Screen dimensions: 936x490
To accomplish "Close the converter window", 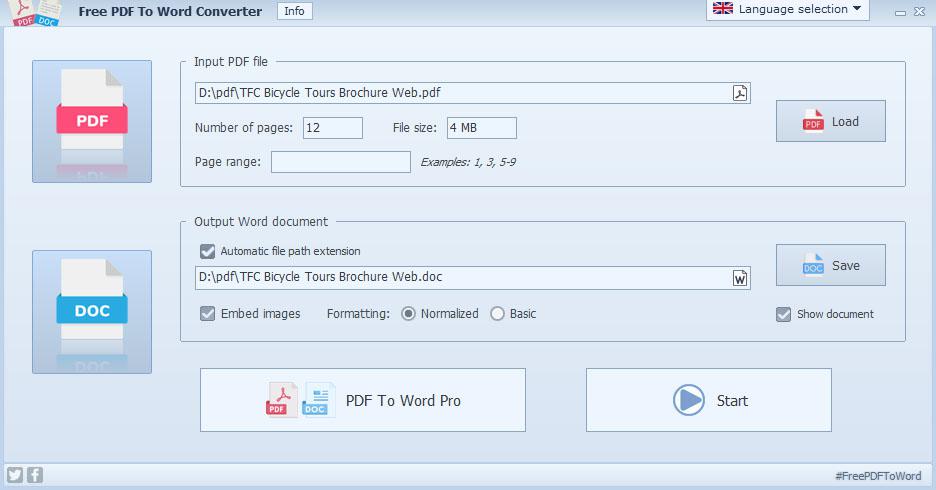I will click(x=919, y=11).
